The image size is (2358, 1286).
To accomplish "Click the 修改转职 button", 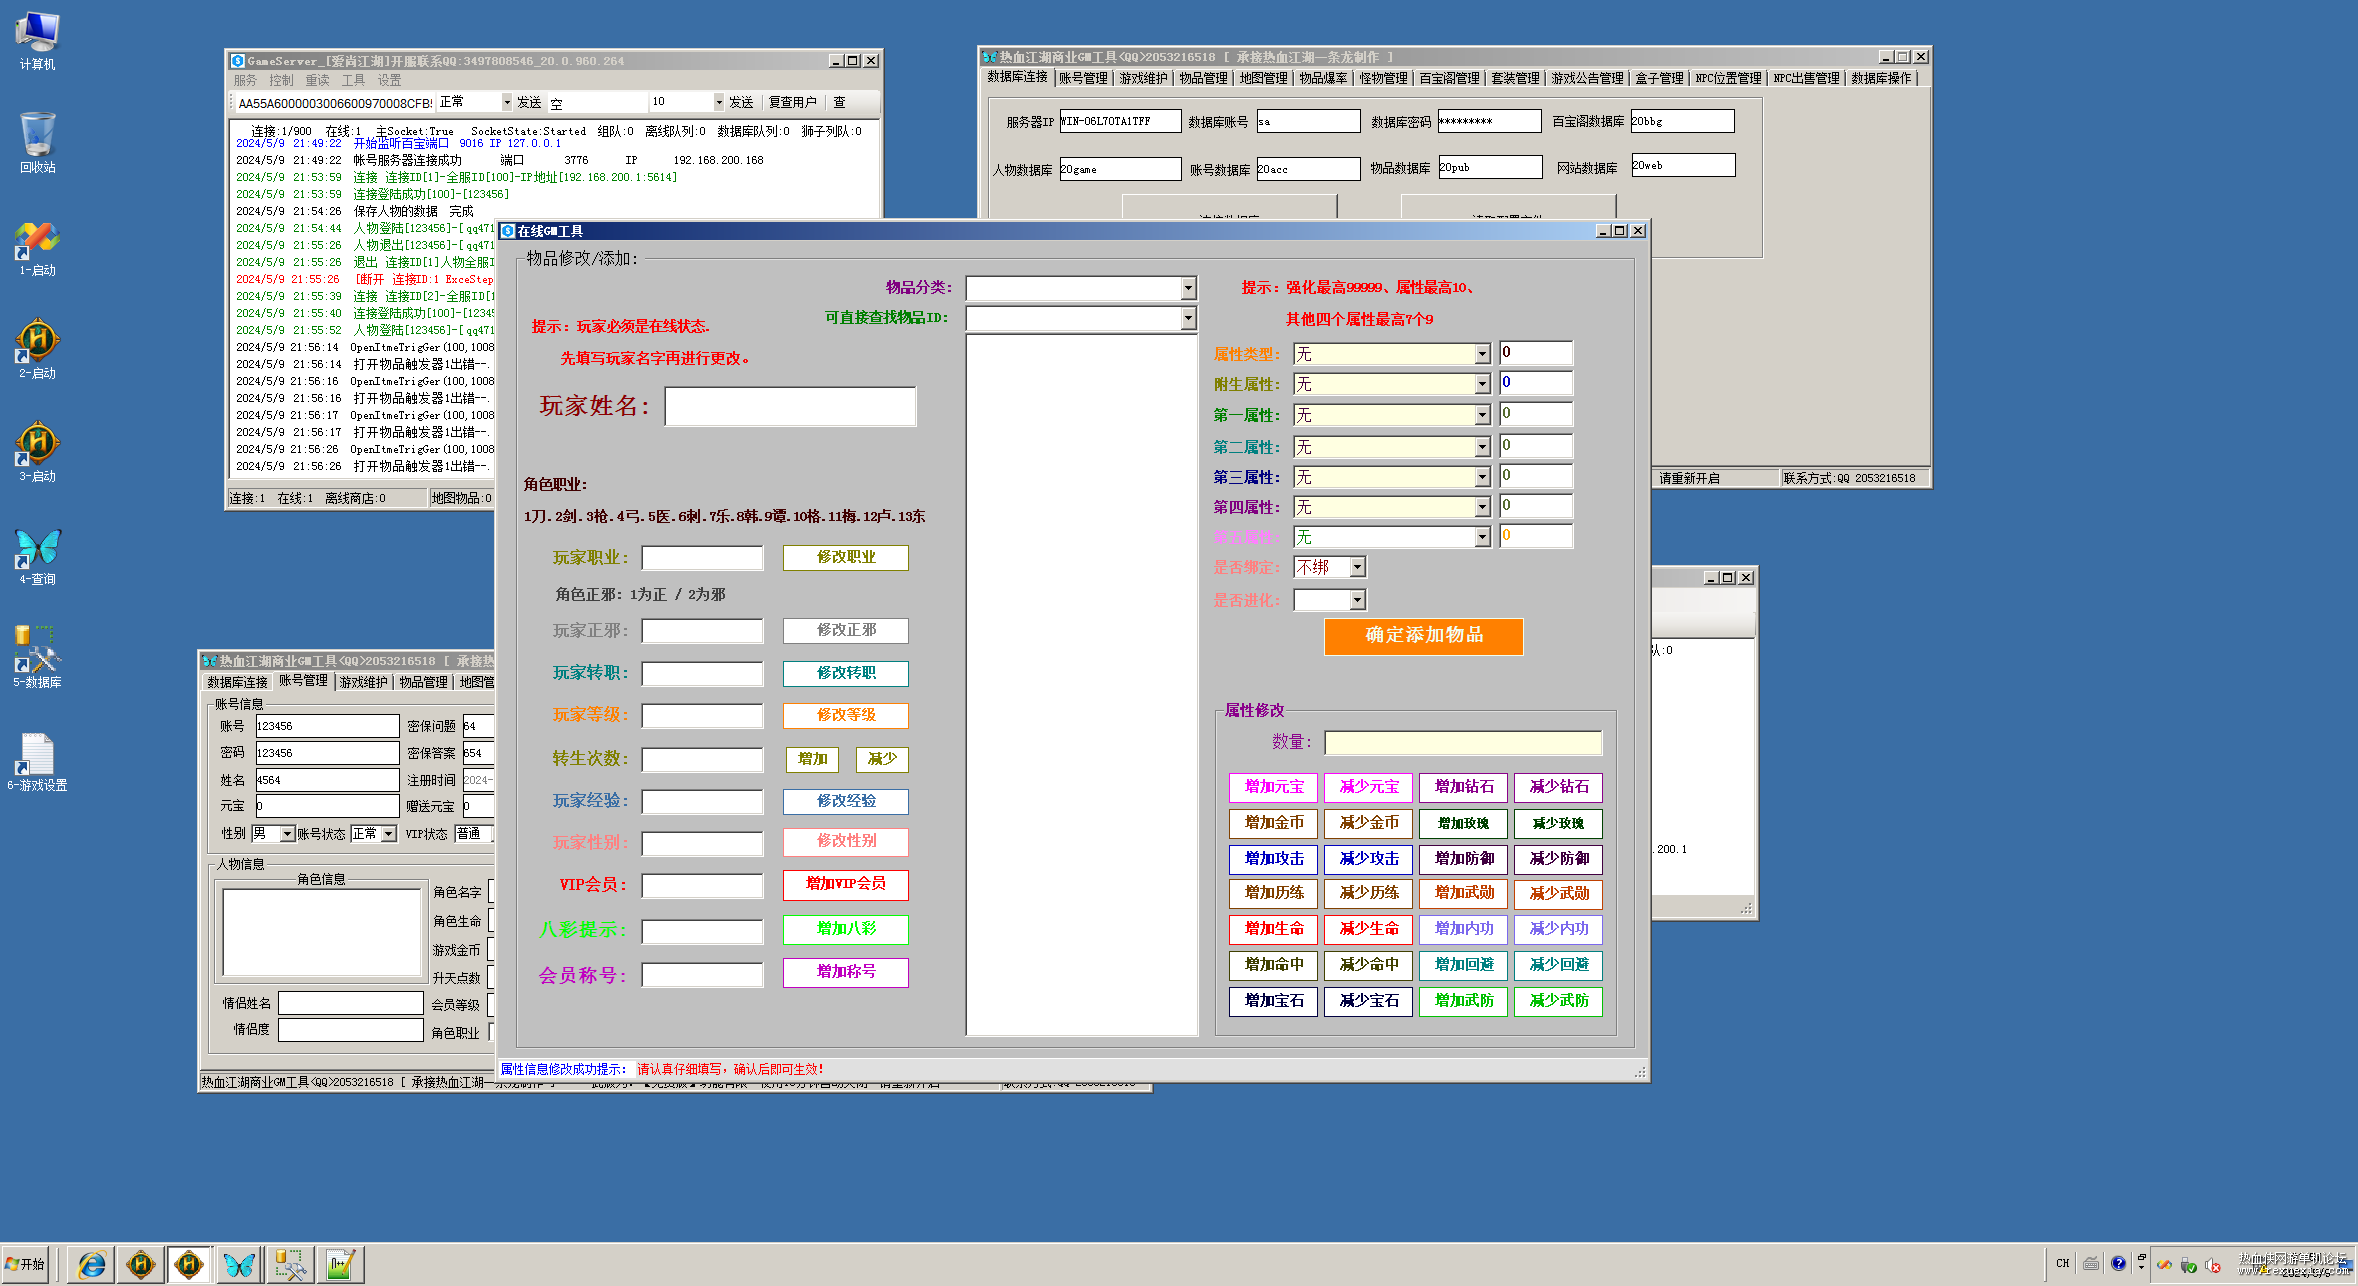I will click(x=846, y=674).
